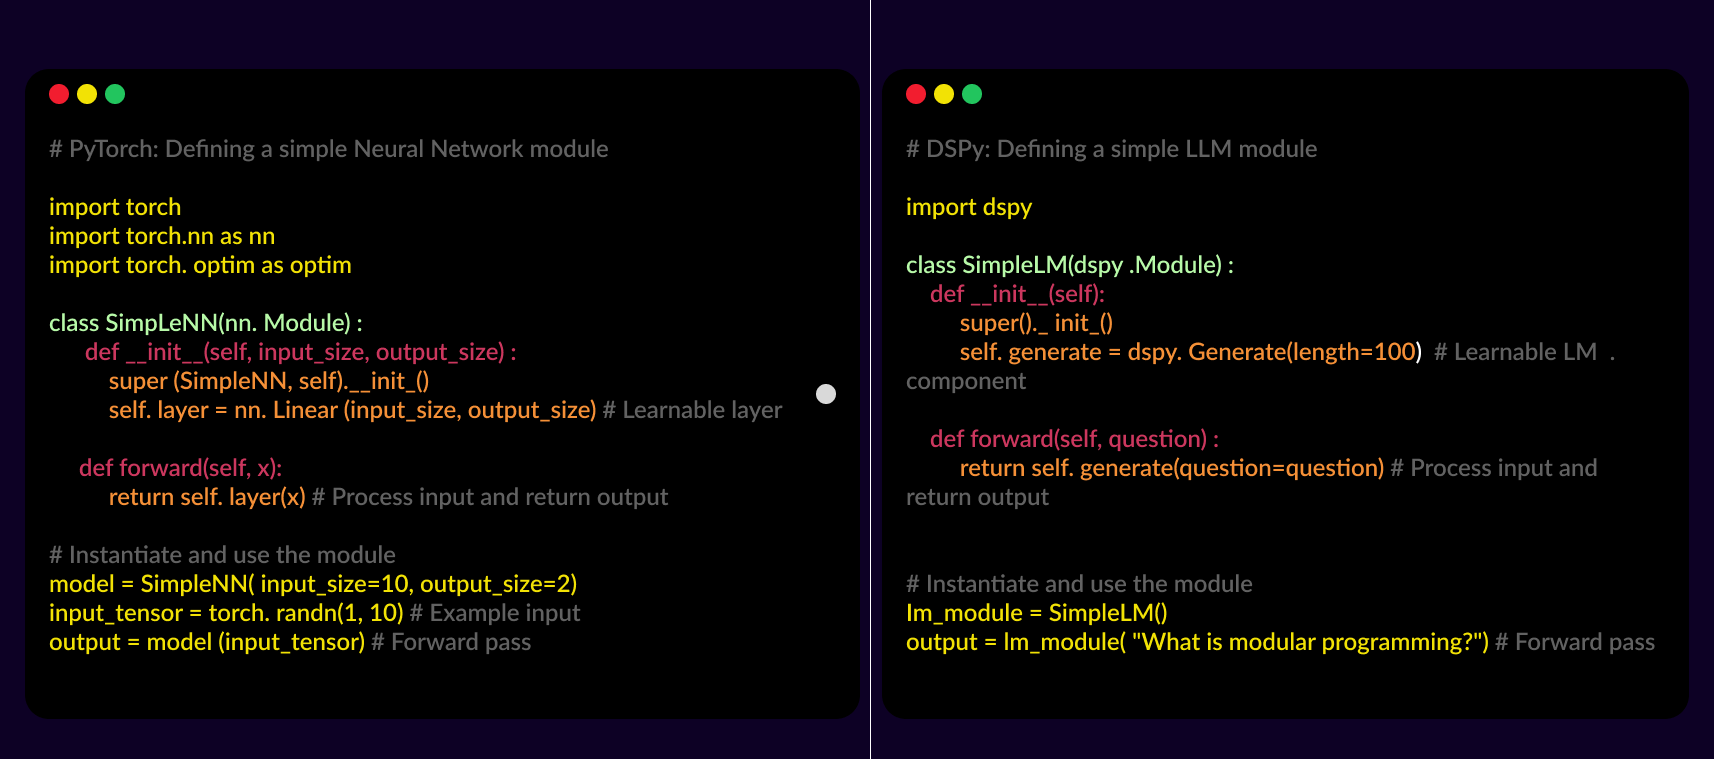
Task: Click the comment '# Learnable LM'
Action: click(x=1515, y=352)
